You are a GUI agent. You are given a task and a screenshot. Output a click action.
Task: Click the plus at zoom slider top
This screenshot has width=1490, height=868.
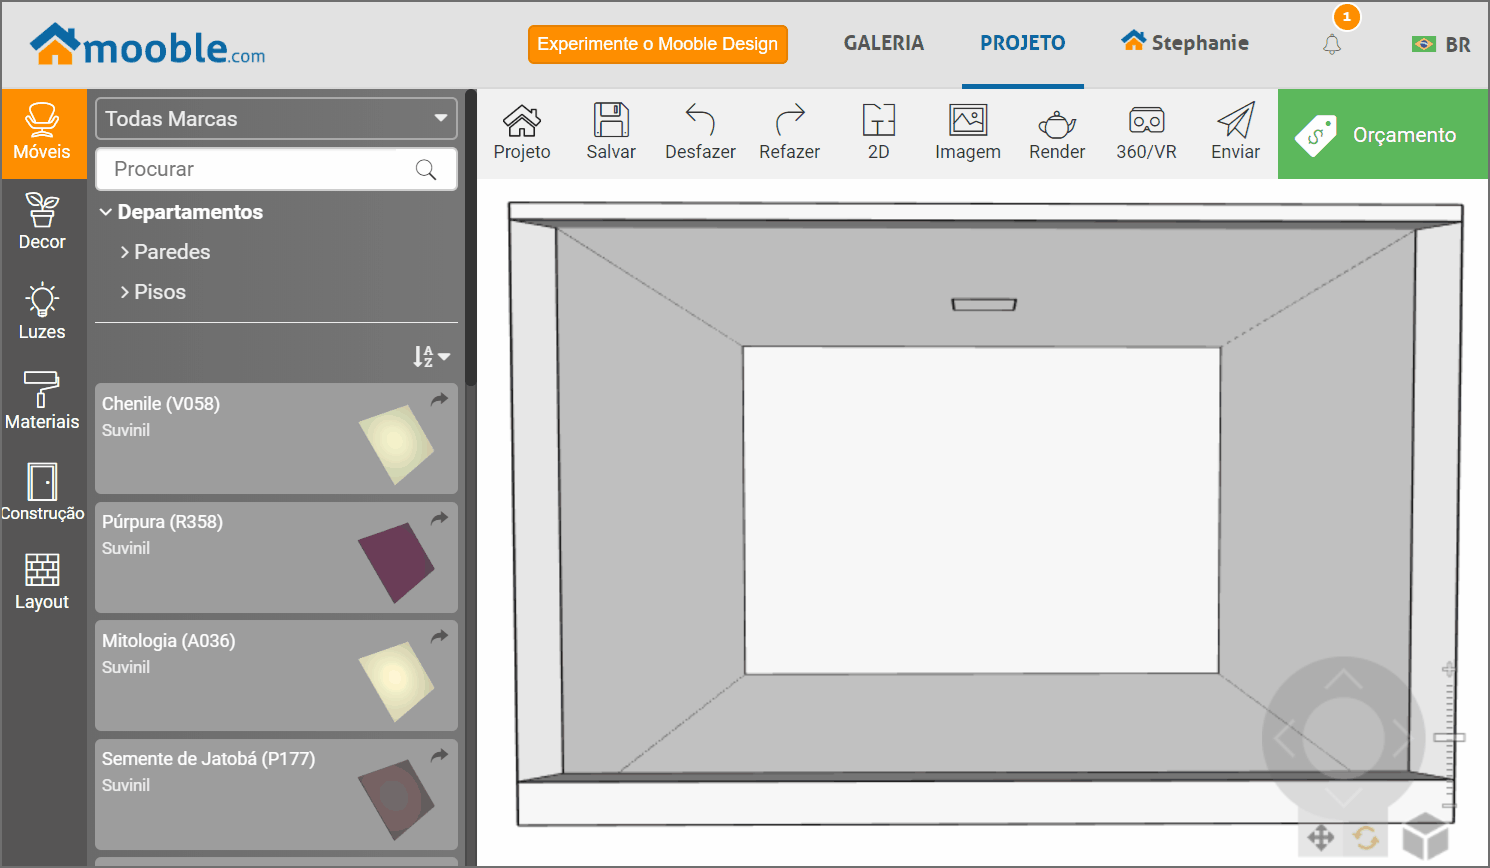[1449, 669]
